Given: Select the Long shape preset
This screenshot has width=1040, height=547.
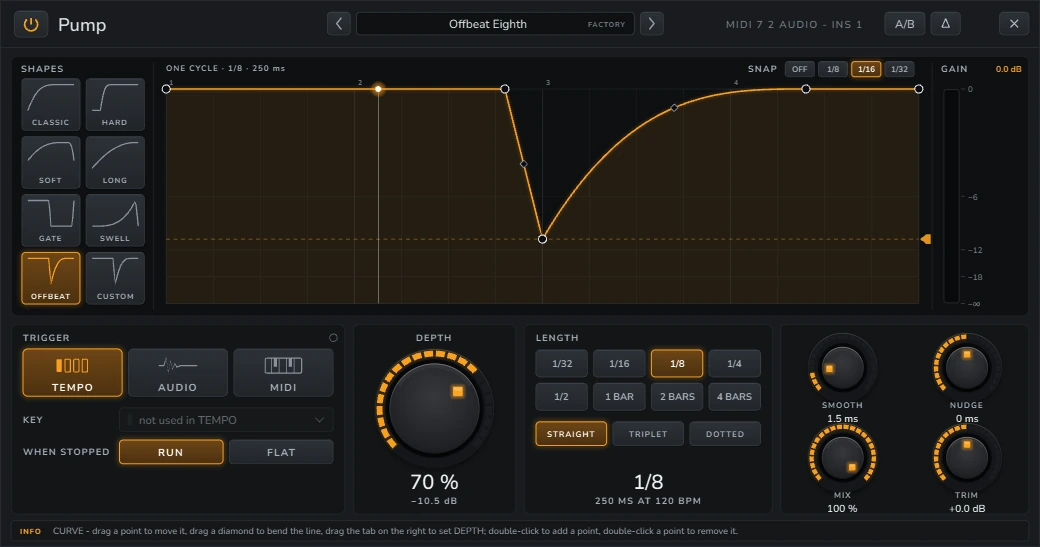Looking at the screenshot, I should coord(115,162).
